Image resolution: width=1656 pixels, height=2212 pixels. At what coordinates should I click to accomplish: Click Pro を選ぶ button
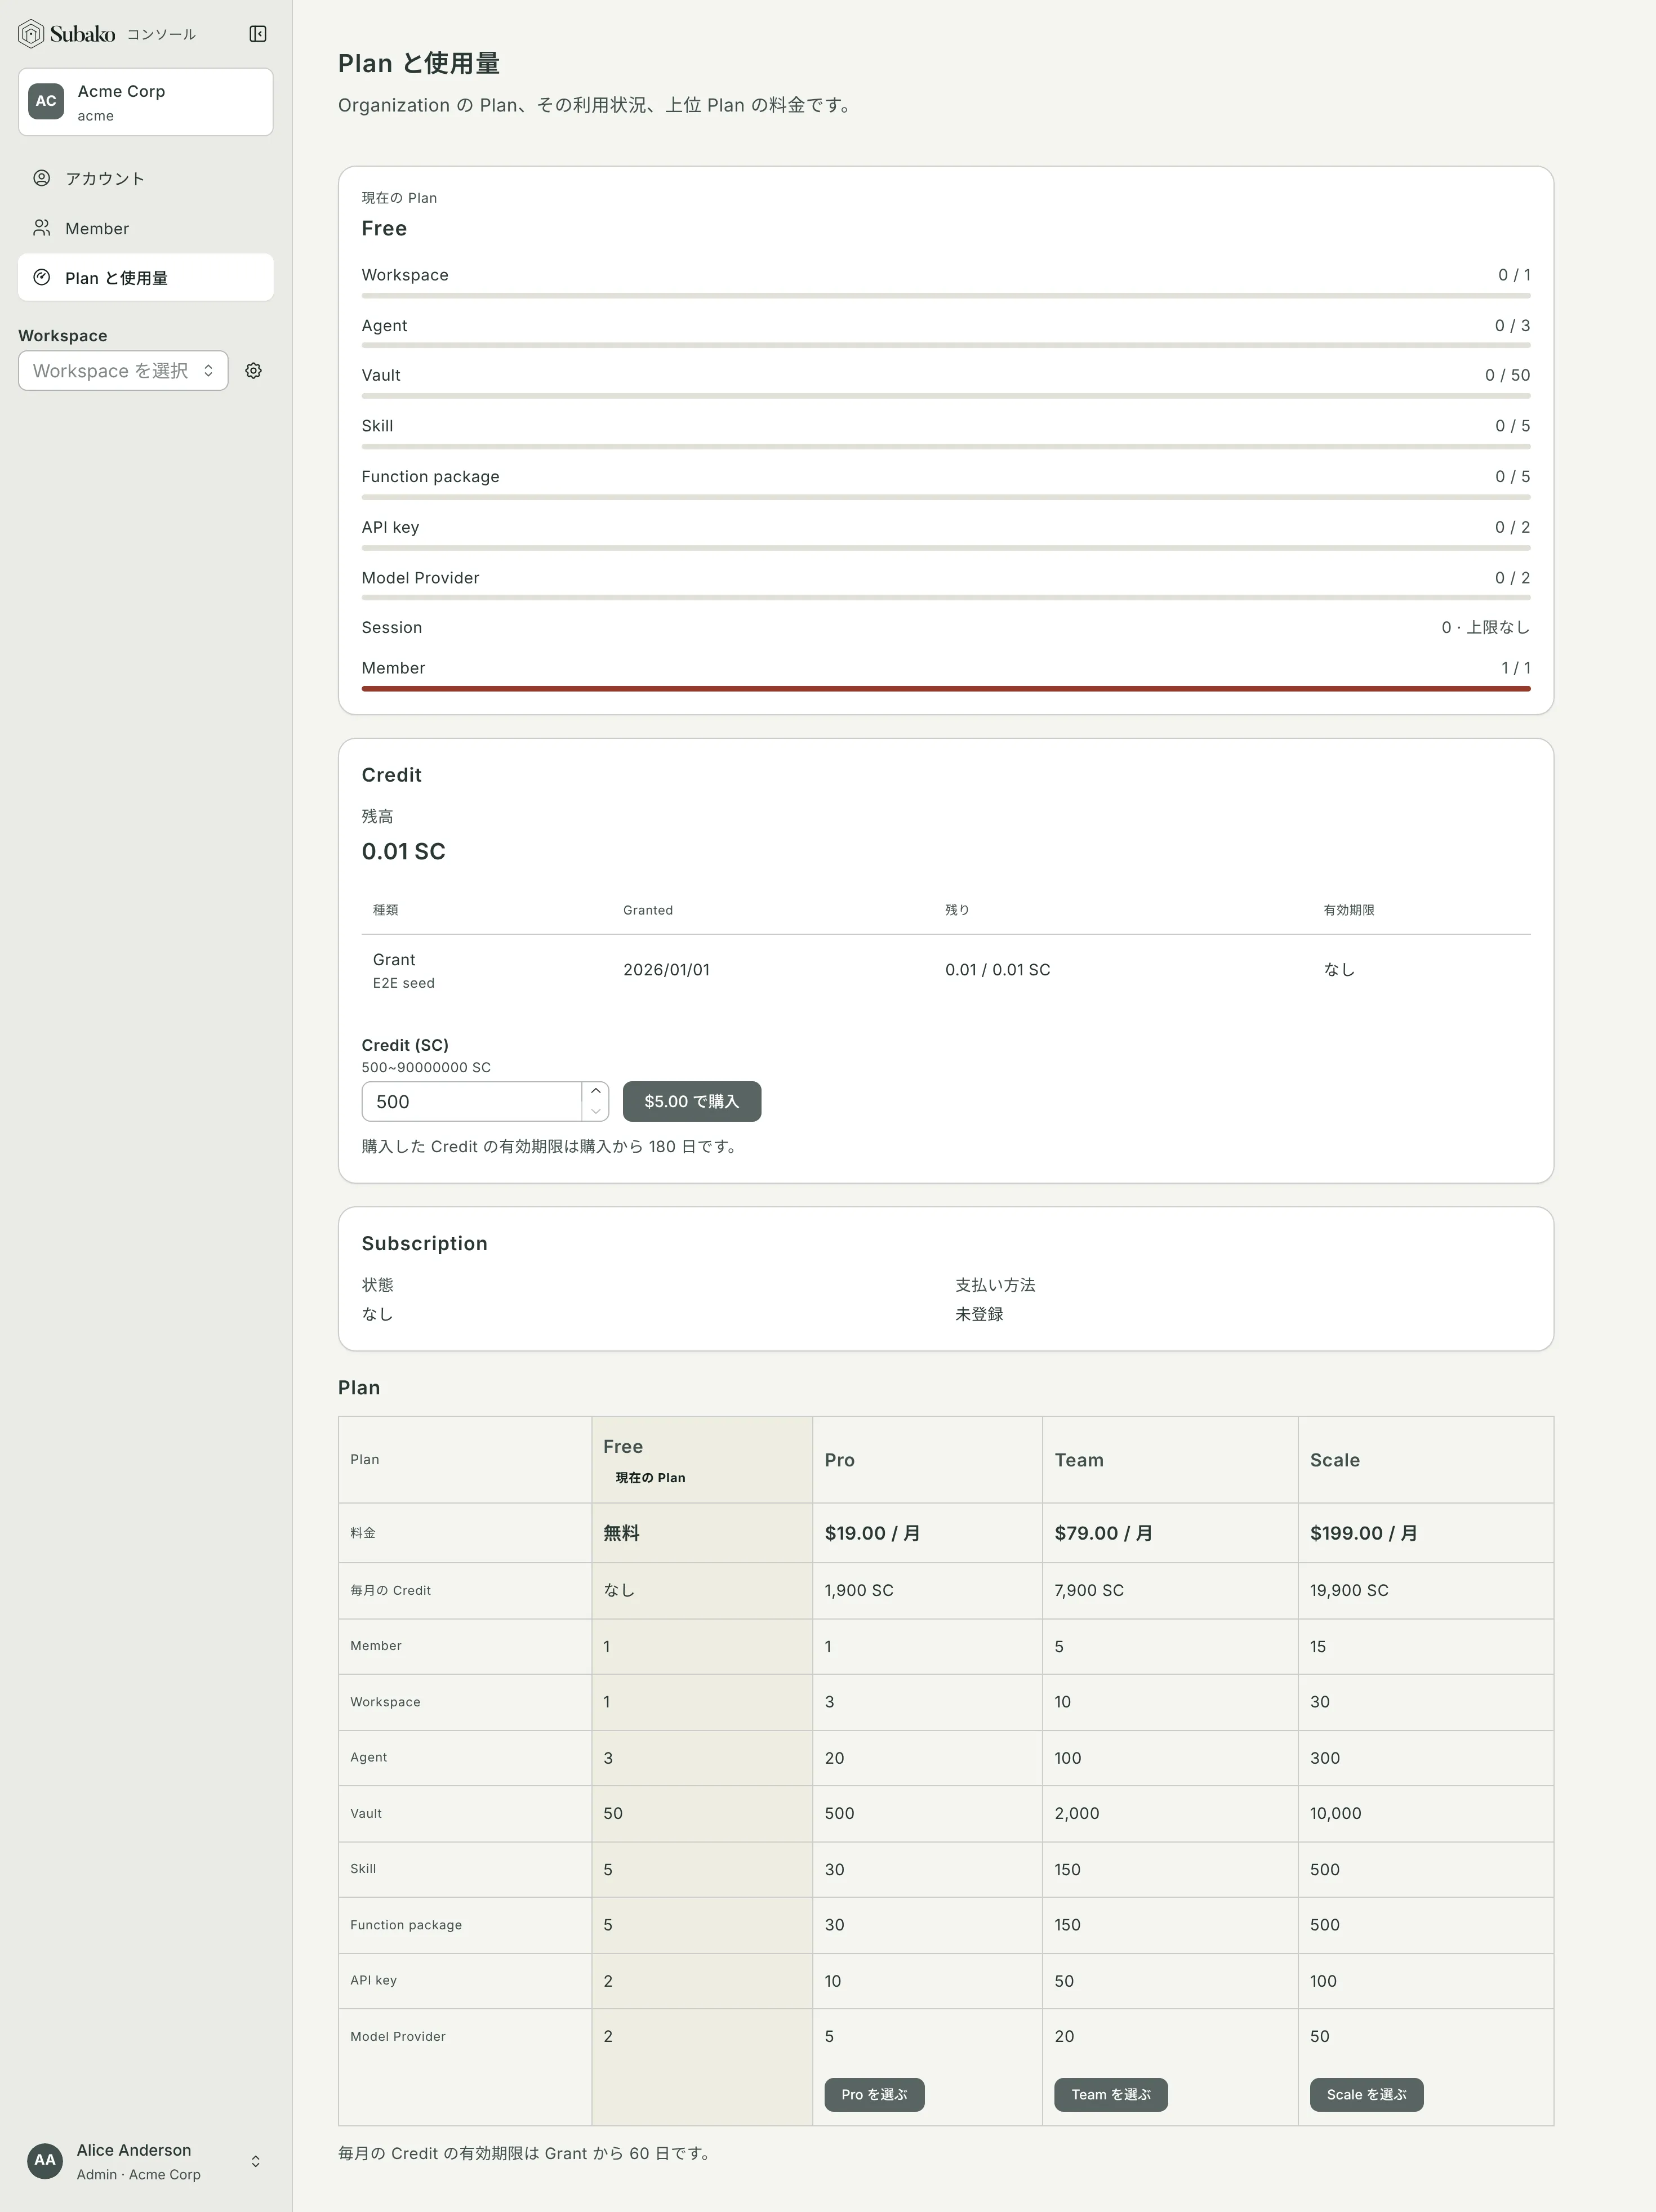tap(874, 2094)
